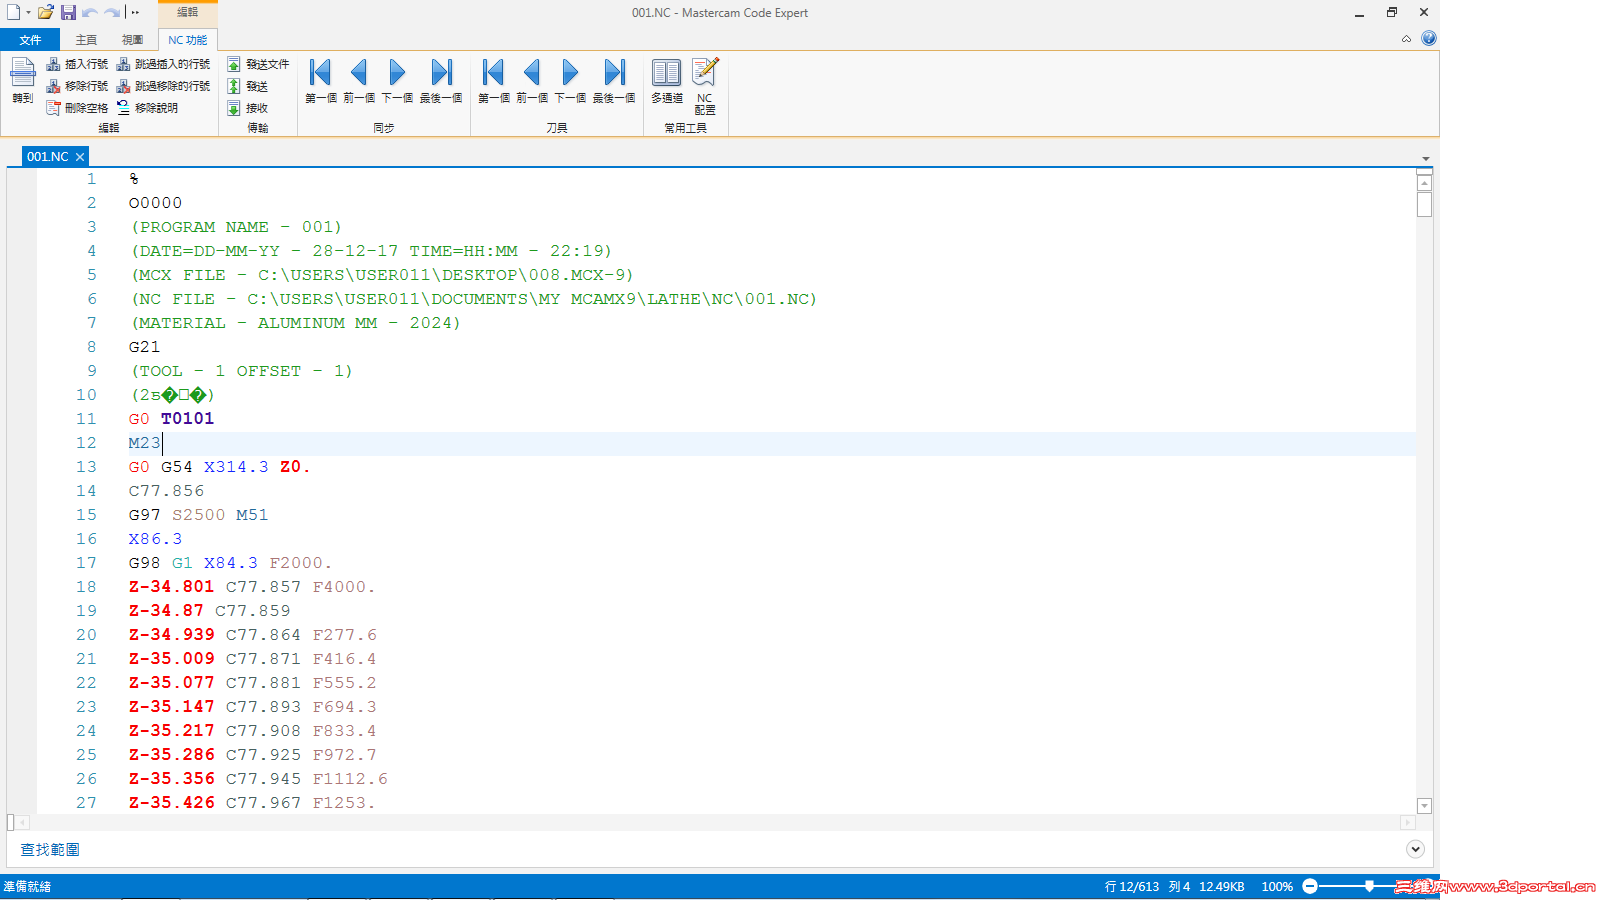This screenshot has width=1615, height=900.
Task: Open the NC 配置 configuration tool
Action: coord(705,86)
